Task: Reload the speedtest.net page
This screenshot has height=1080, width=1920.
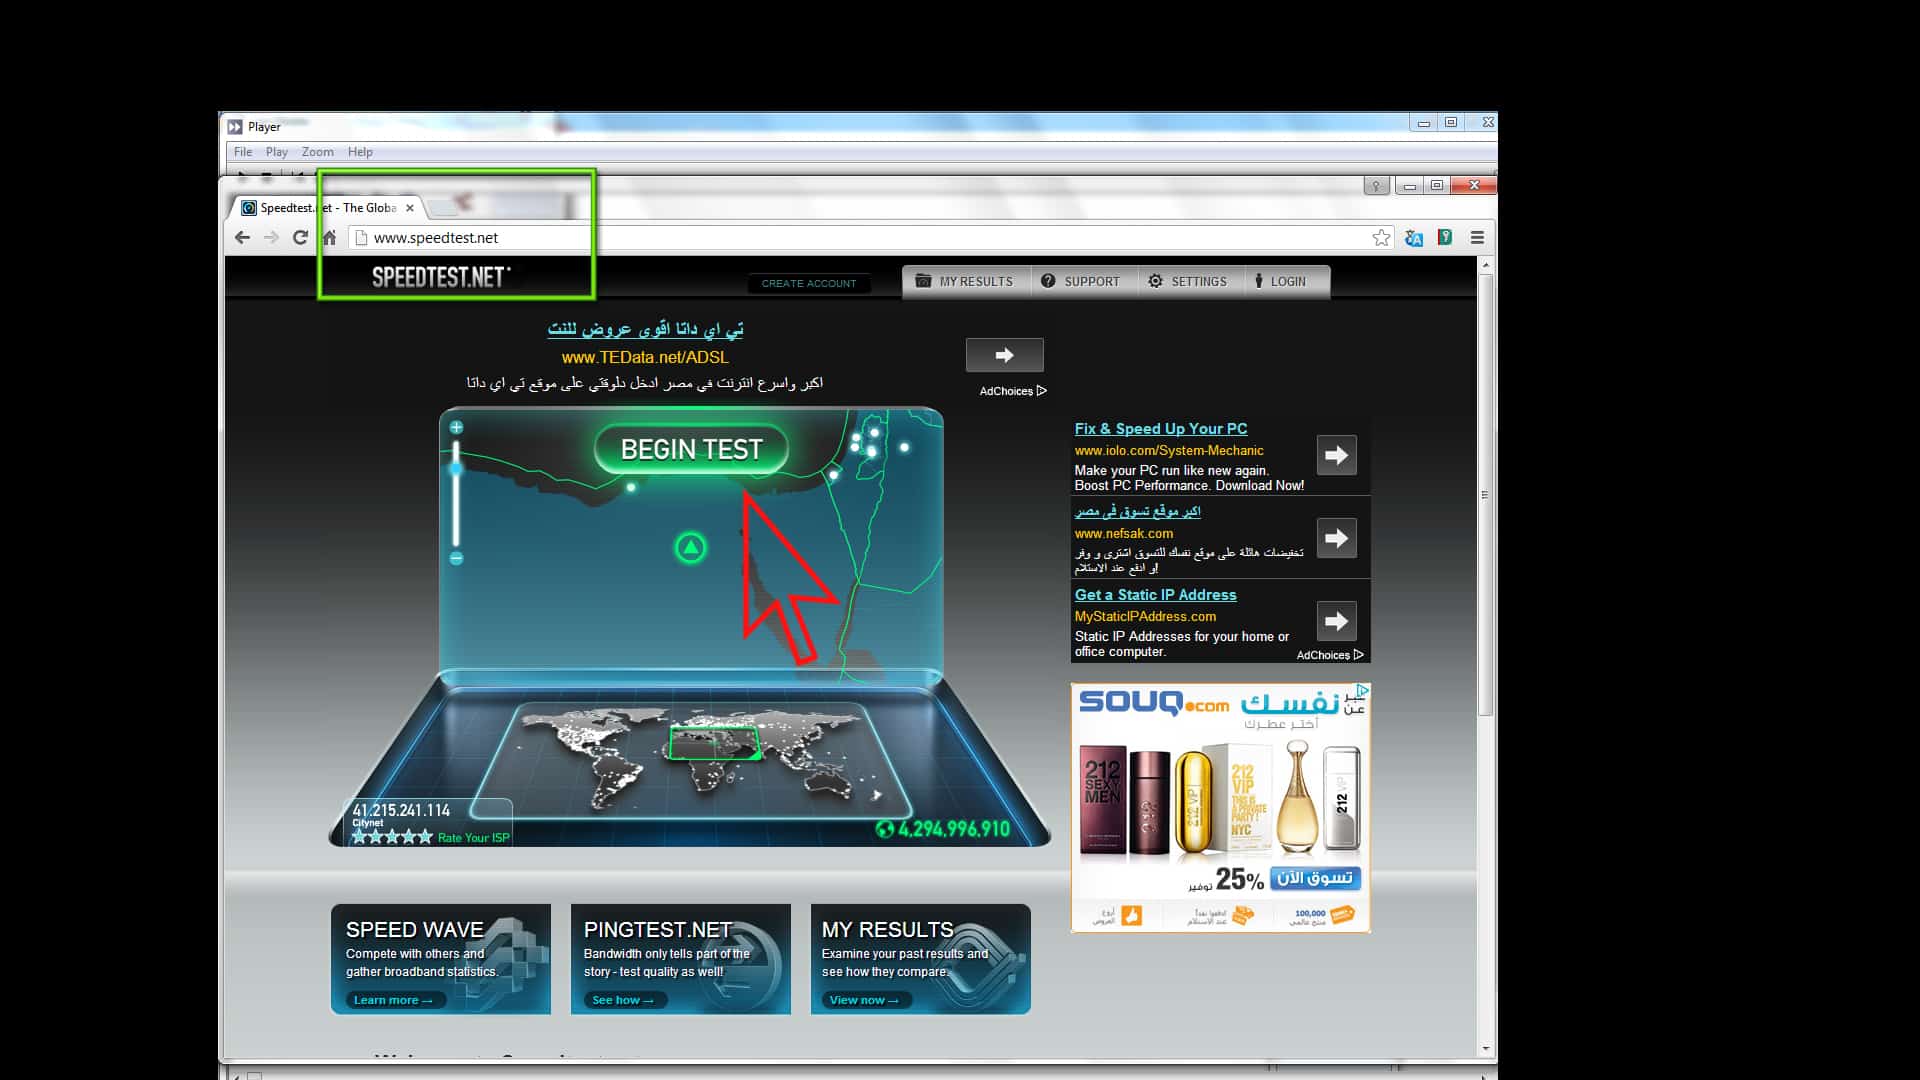Action: coord(300,238)
